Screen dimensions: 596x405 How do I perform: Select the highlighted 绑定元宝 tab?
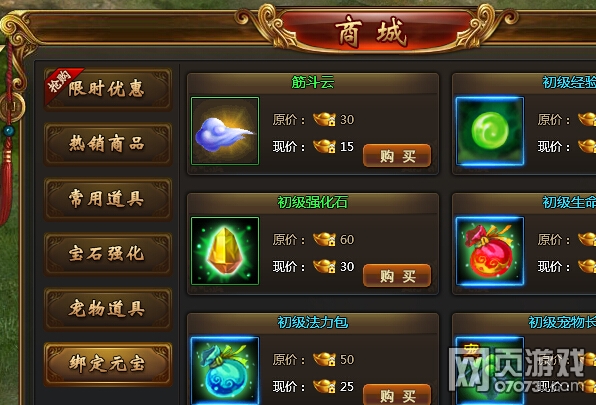point(108,364)
